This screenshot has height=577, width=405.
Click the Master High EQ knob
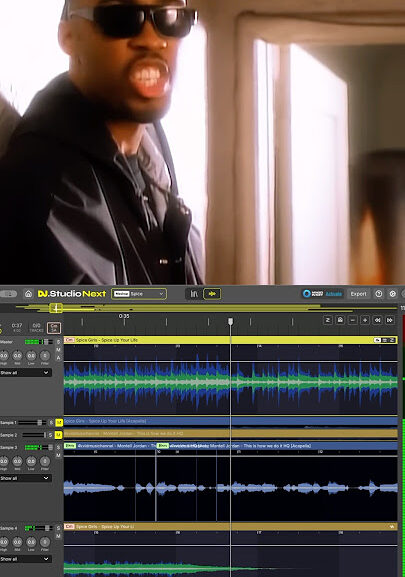click(x=4, y=355)
